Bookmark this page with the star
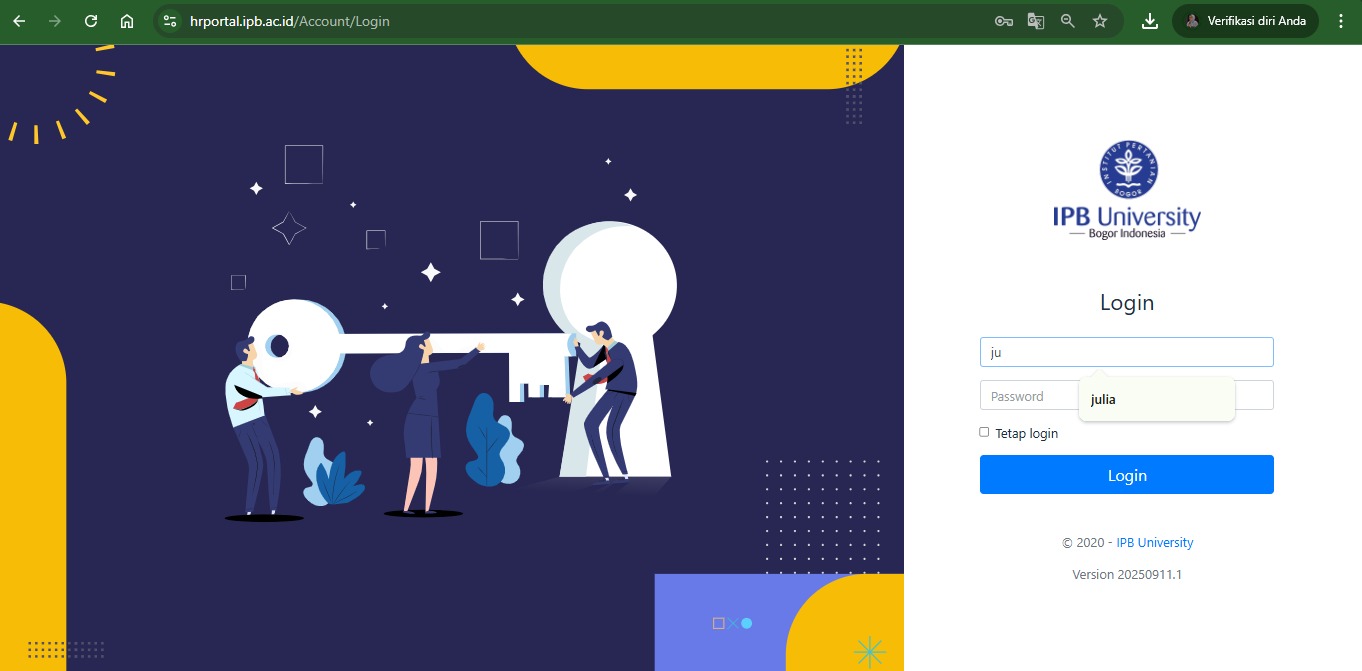The height and width of the screenshot is (671, 1362). point(1100,21)
